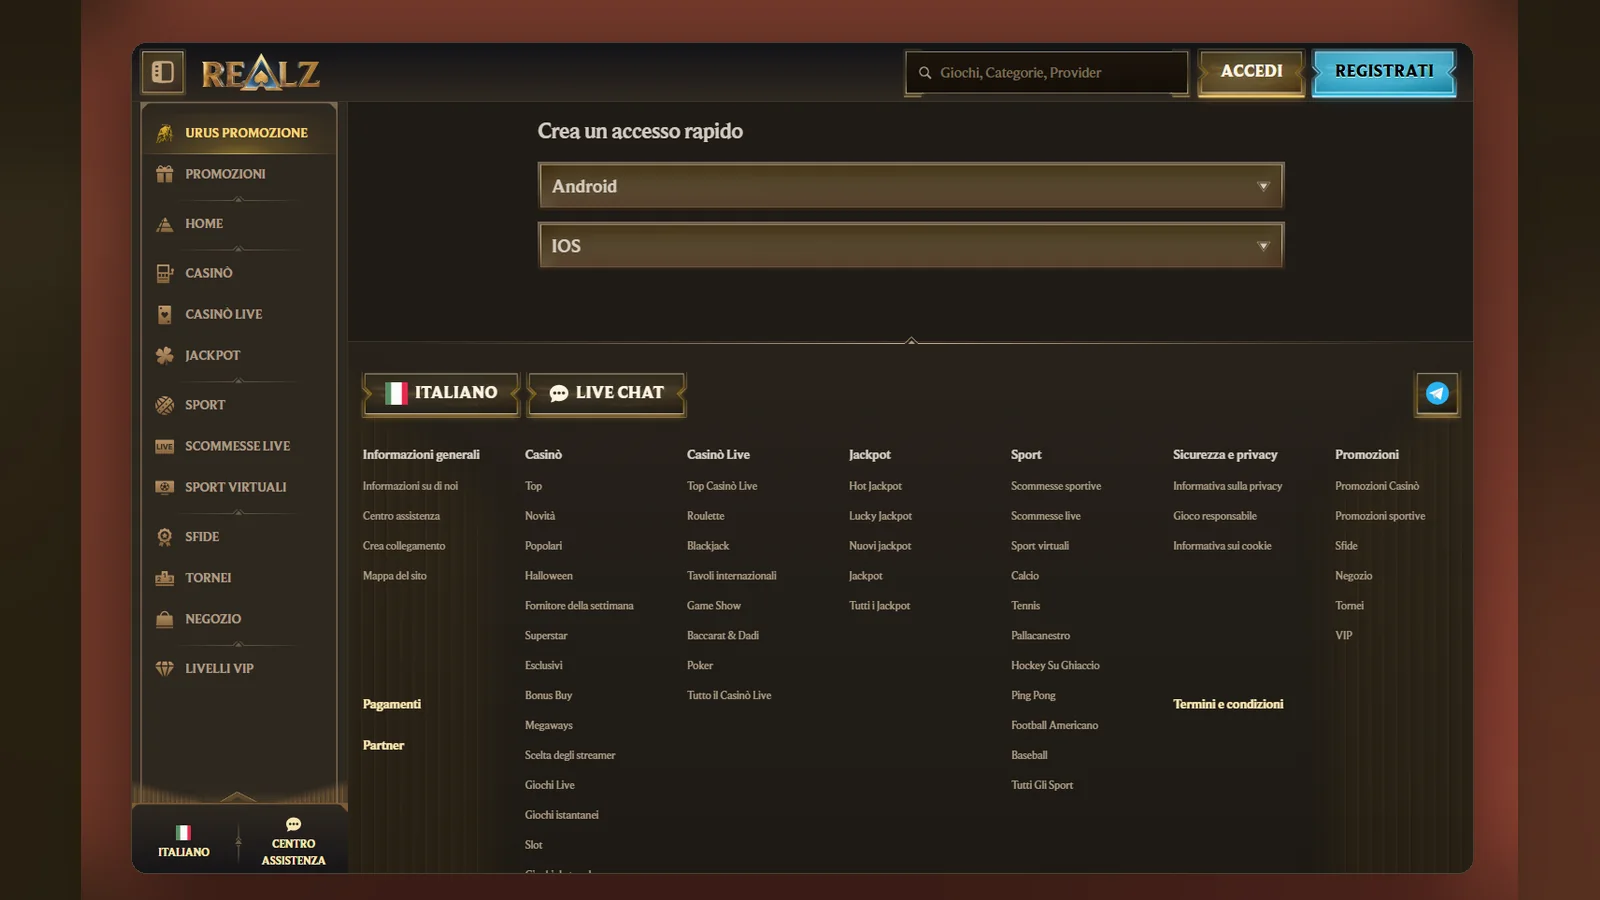Viewport: 1600px width, 900px height.
Task: Collapse the sidebar with the panel toggle icon
Action: 163,72
